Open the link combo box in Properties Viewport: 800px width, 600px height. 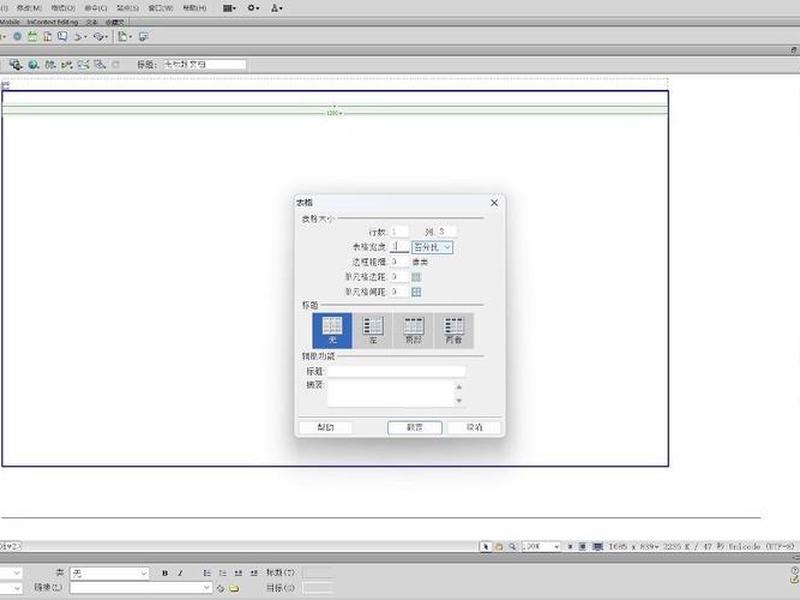[x=141, y=588]
